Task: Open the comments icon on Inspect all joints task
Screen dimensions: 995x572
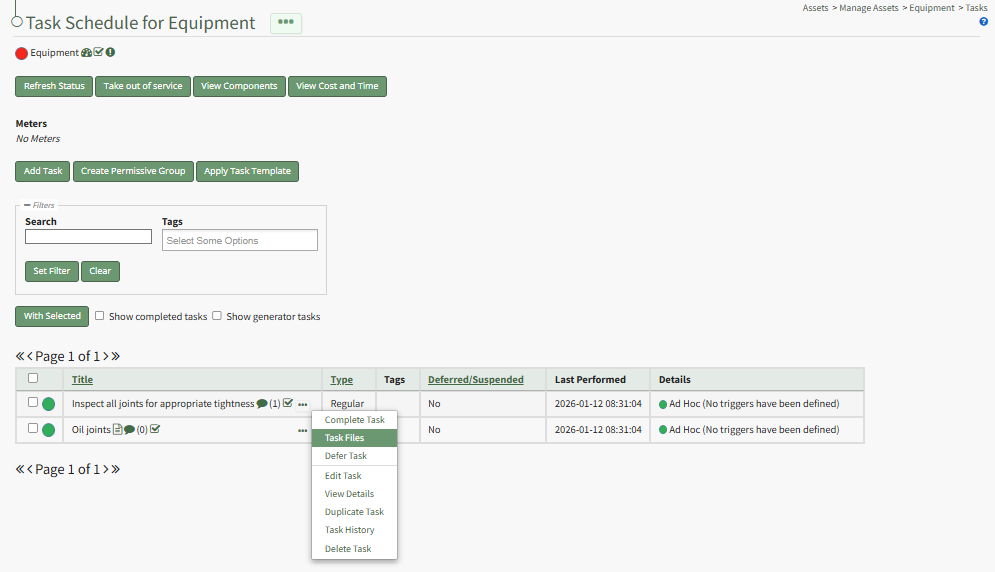Action: point(262,404)
